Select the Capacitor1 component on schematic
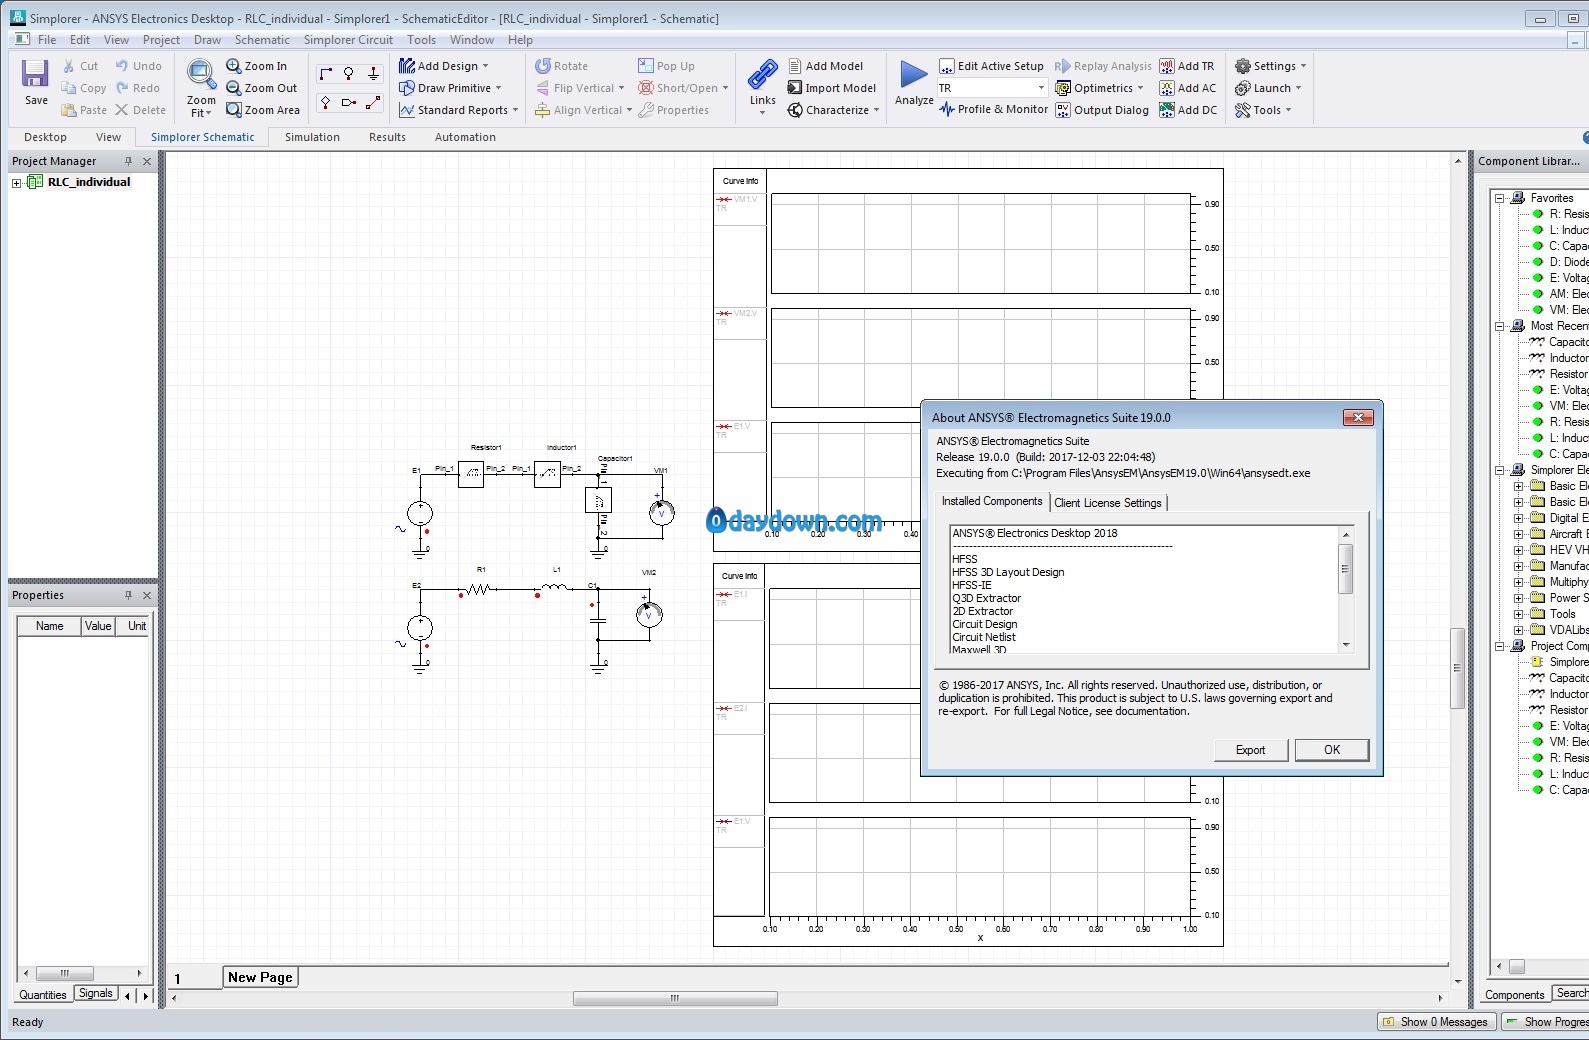Screen dimensions: 1589x1040 point(599,500)
